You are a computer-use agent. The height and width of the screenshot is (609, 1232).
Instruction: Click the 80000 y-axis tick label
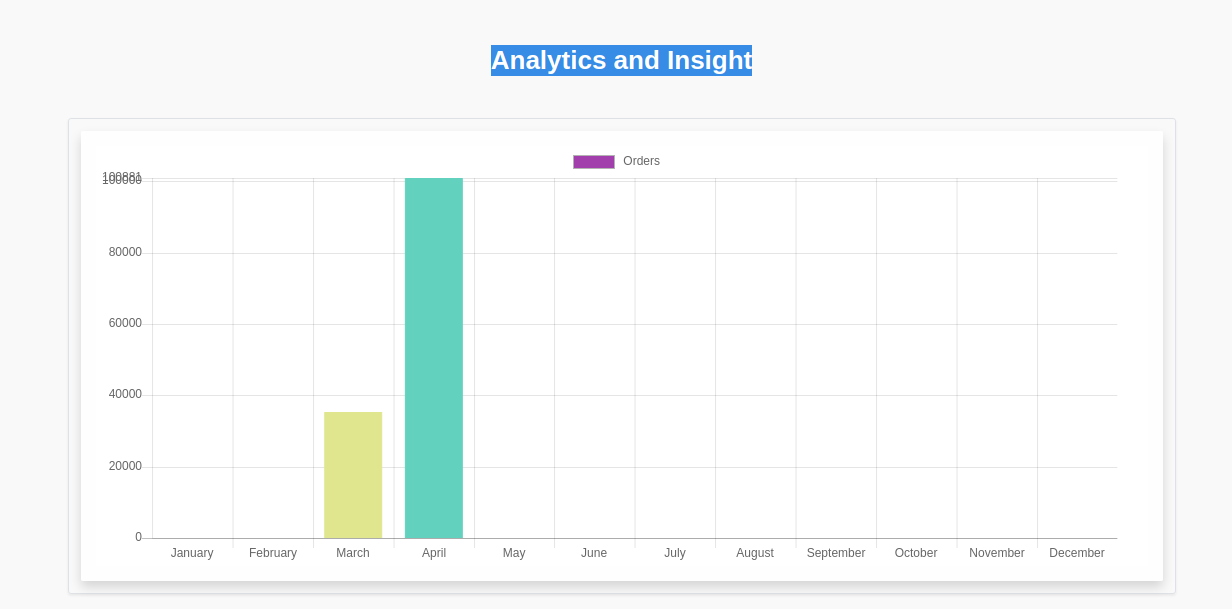tap(125, 252)
